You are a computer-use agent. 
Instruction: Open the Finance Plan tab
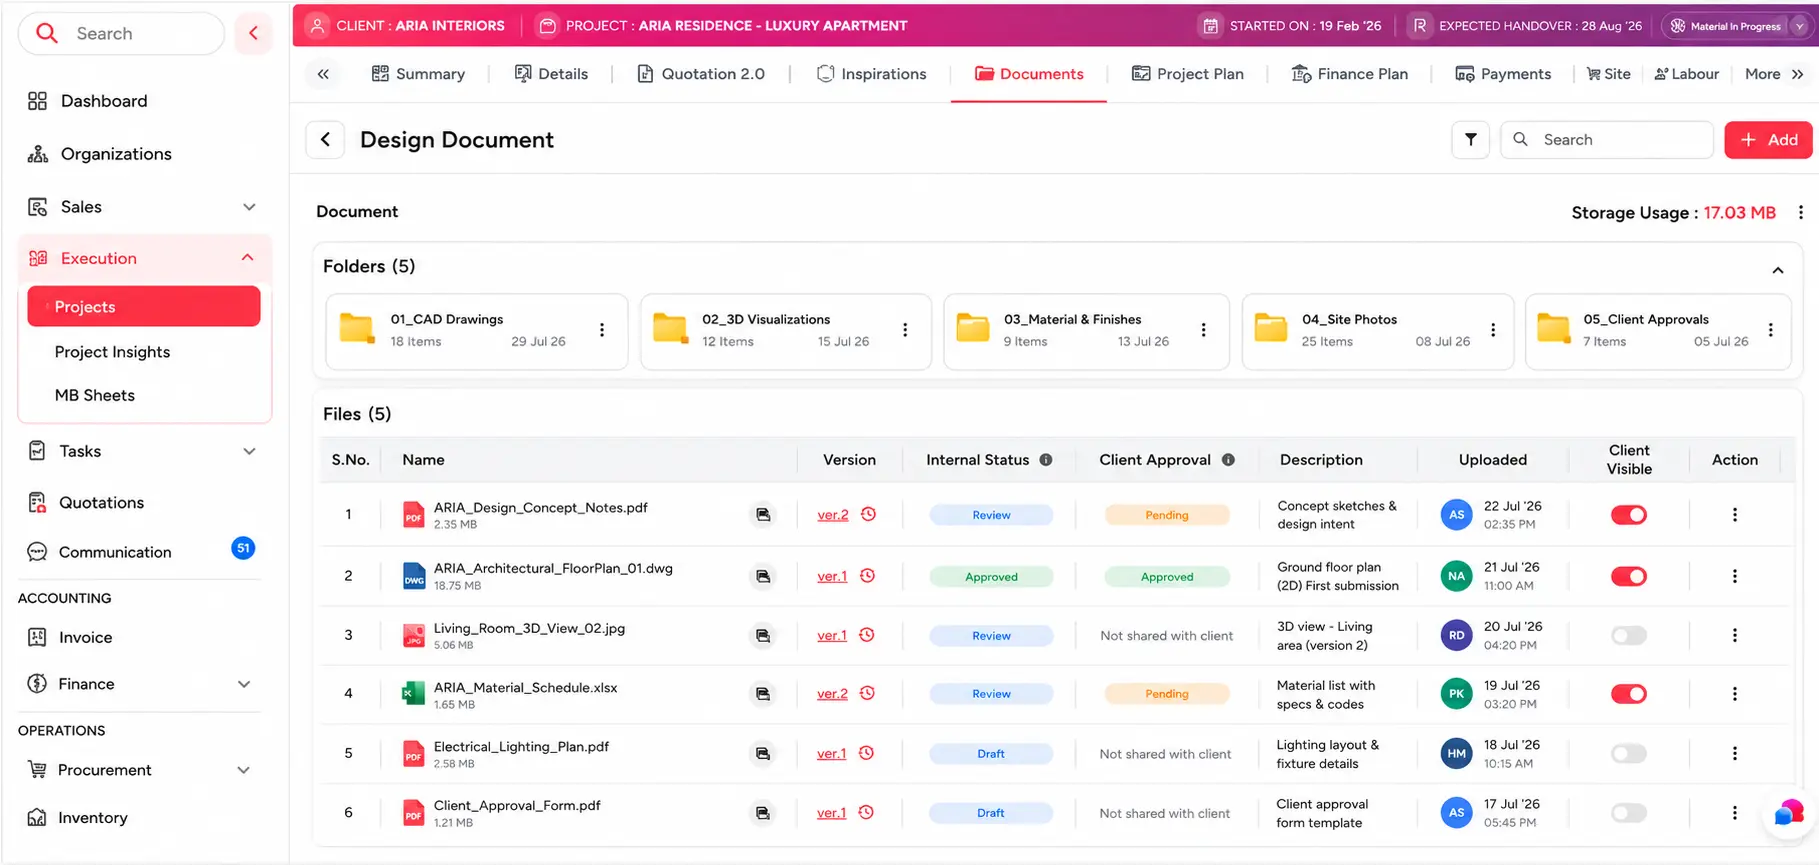coord(1350,74)
